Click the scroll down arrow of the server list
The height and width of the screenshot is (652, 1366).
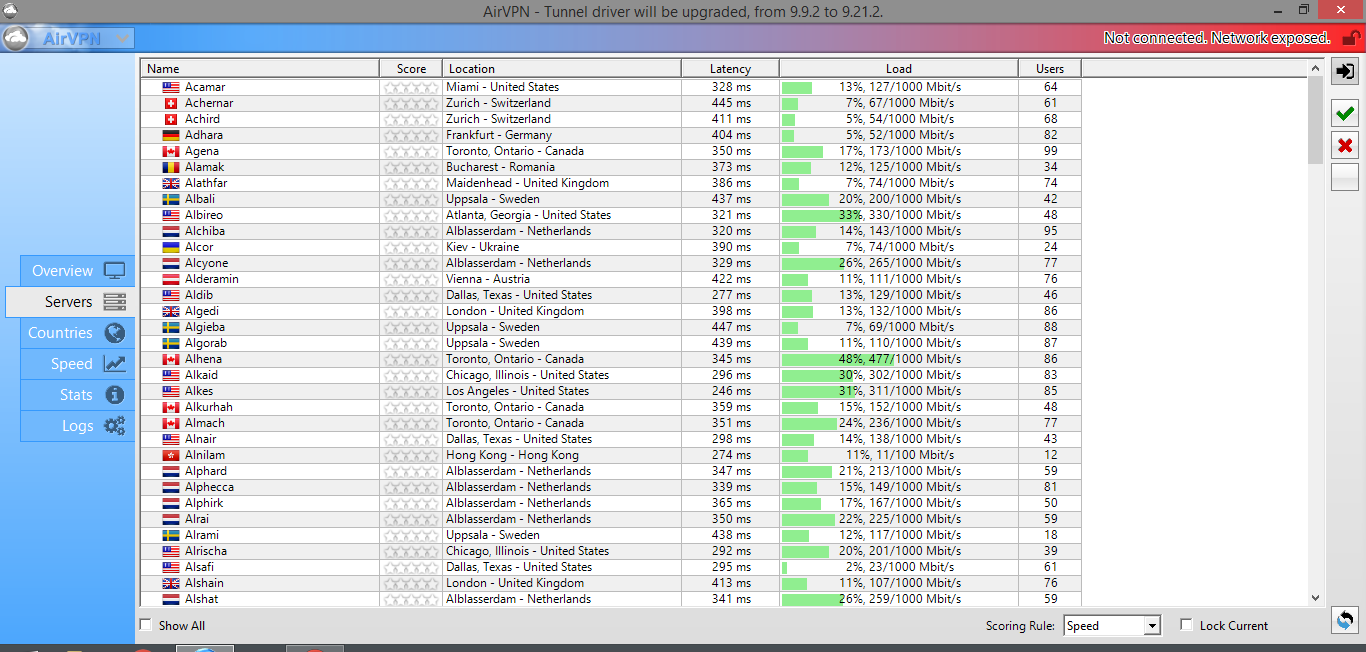pos(1315,598)
